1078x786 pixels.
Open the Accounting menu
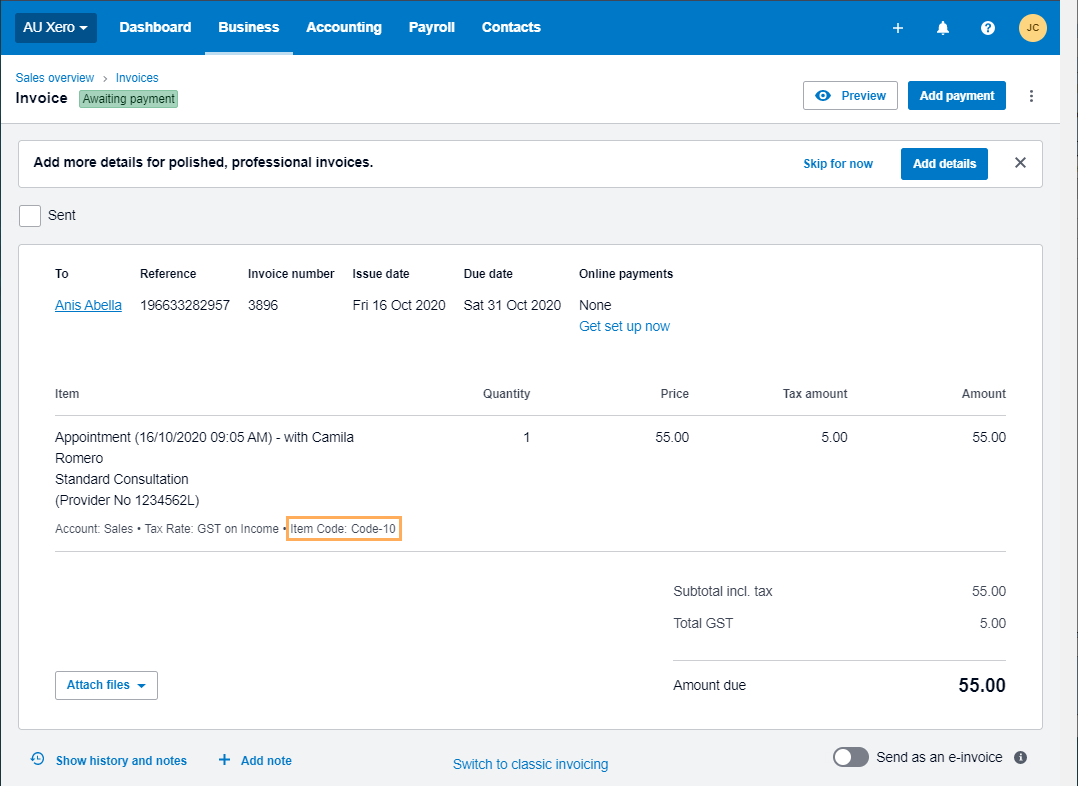(344, 28)
